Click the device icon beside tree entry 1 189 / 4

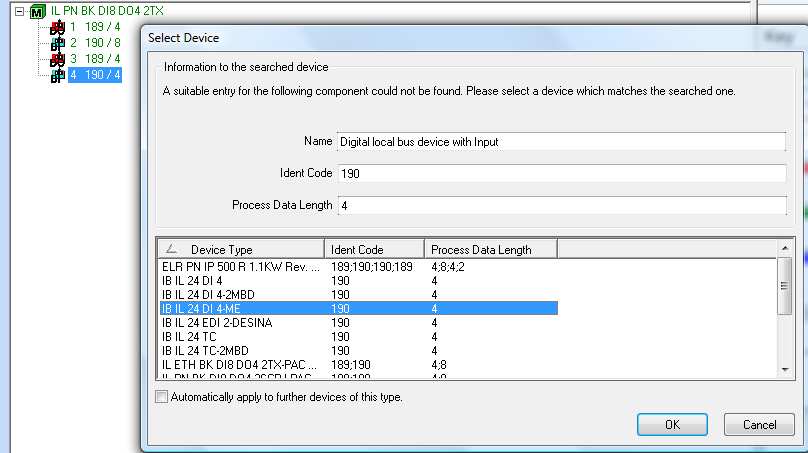(x=57, y=27)
